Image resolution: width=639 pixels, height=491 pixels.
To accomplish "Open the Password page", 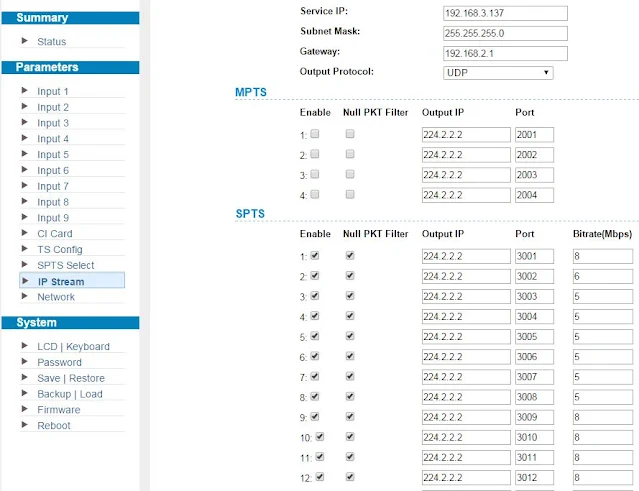I will [x=59, y=362].
